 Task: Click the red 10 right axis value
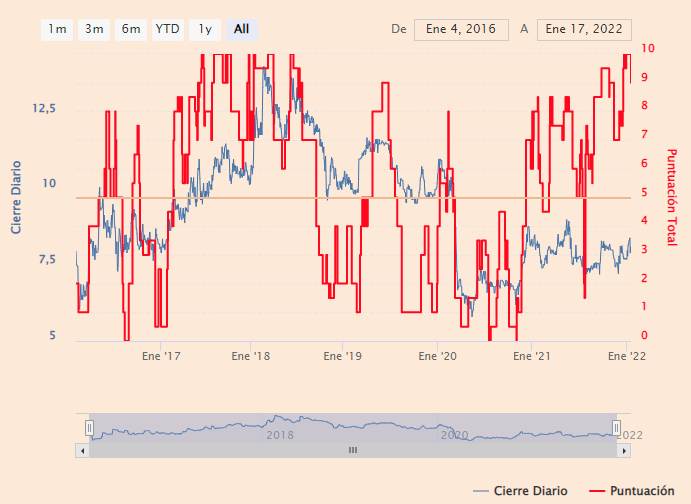point(647,48)
